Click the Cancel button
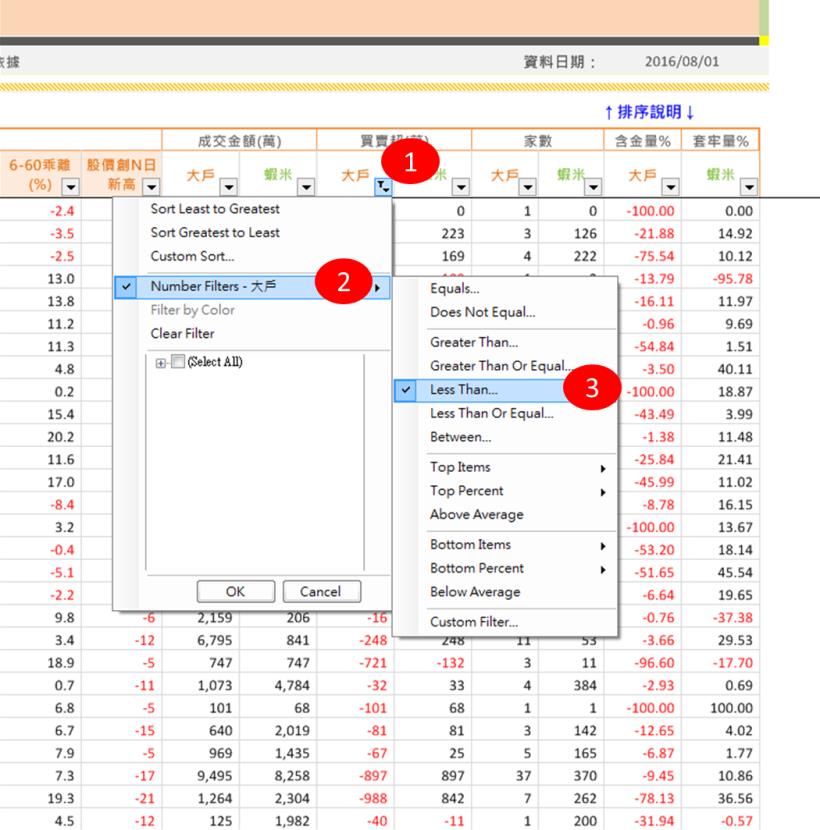 (x=321, y=591)
